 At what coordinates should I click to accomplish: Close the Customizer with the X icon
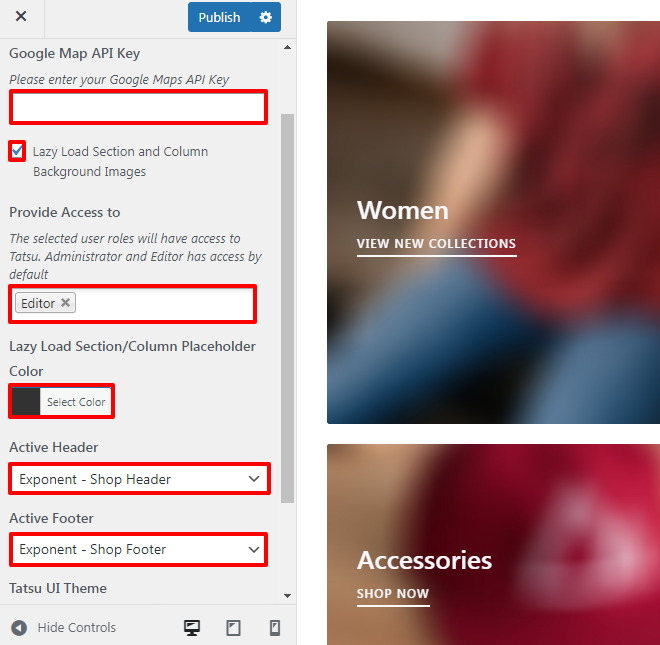(21, 16)
